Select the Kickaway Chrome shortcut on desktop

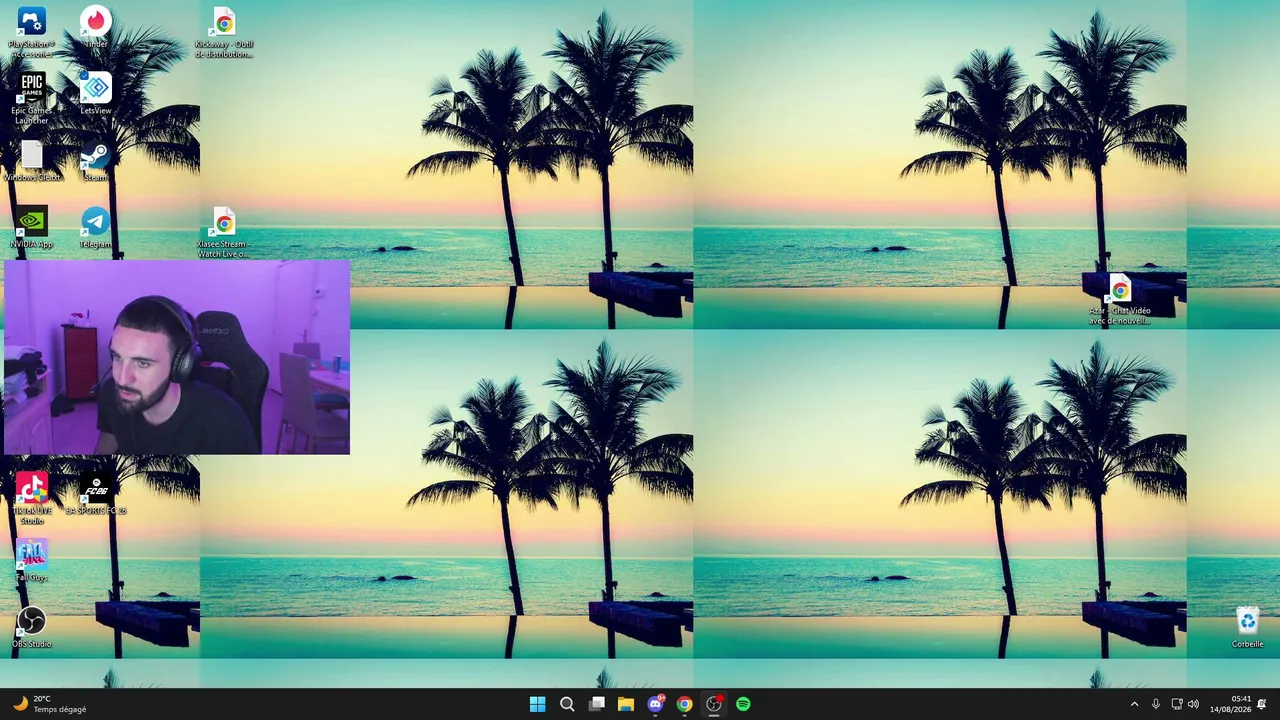coord(224,32)
